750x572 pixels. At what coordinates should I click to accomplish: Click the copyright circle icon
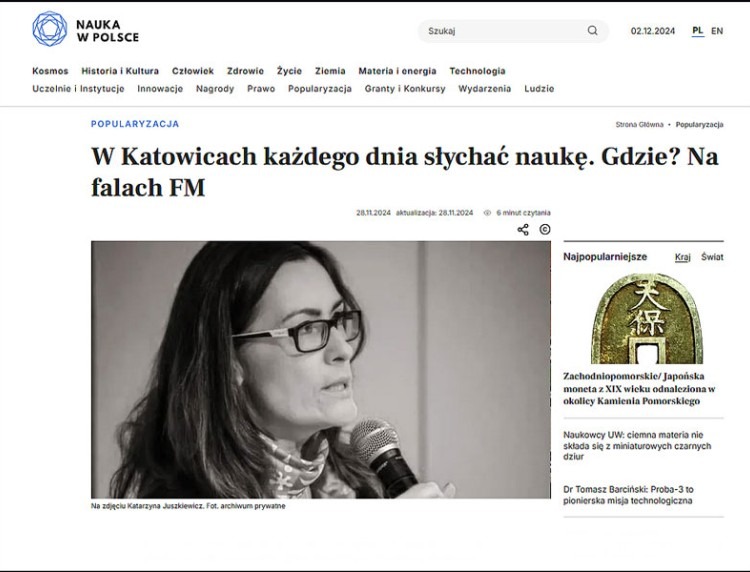click(545, 230)
